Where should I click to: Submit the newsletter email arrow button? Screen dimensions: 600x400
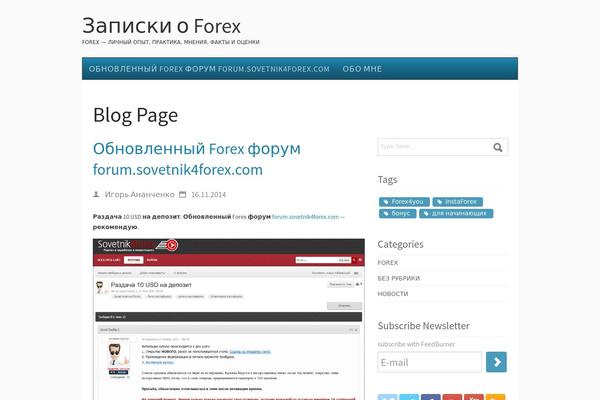tap(496, 362)
